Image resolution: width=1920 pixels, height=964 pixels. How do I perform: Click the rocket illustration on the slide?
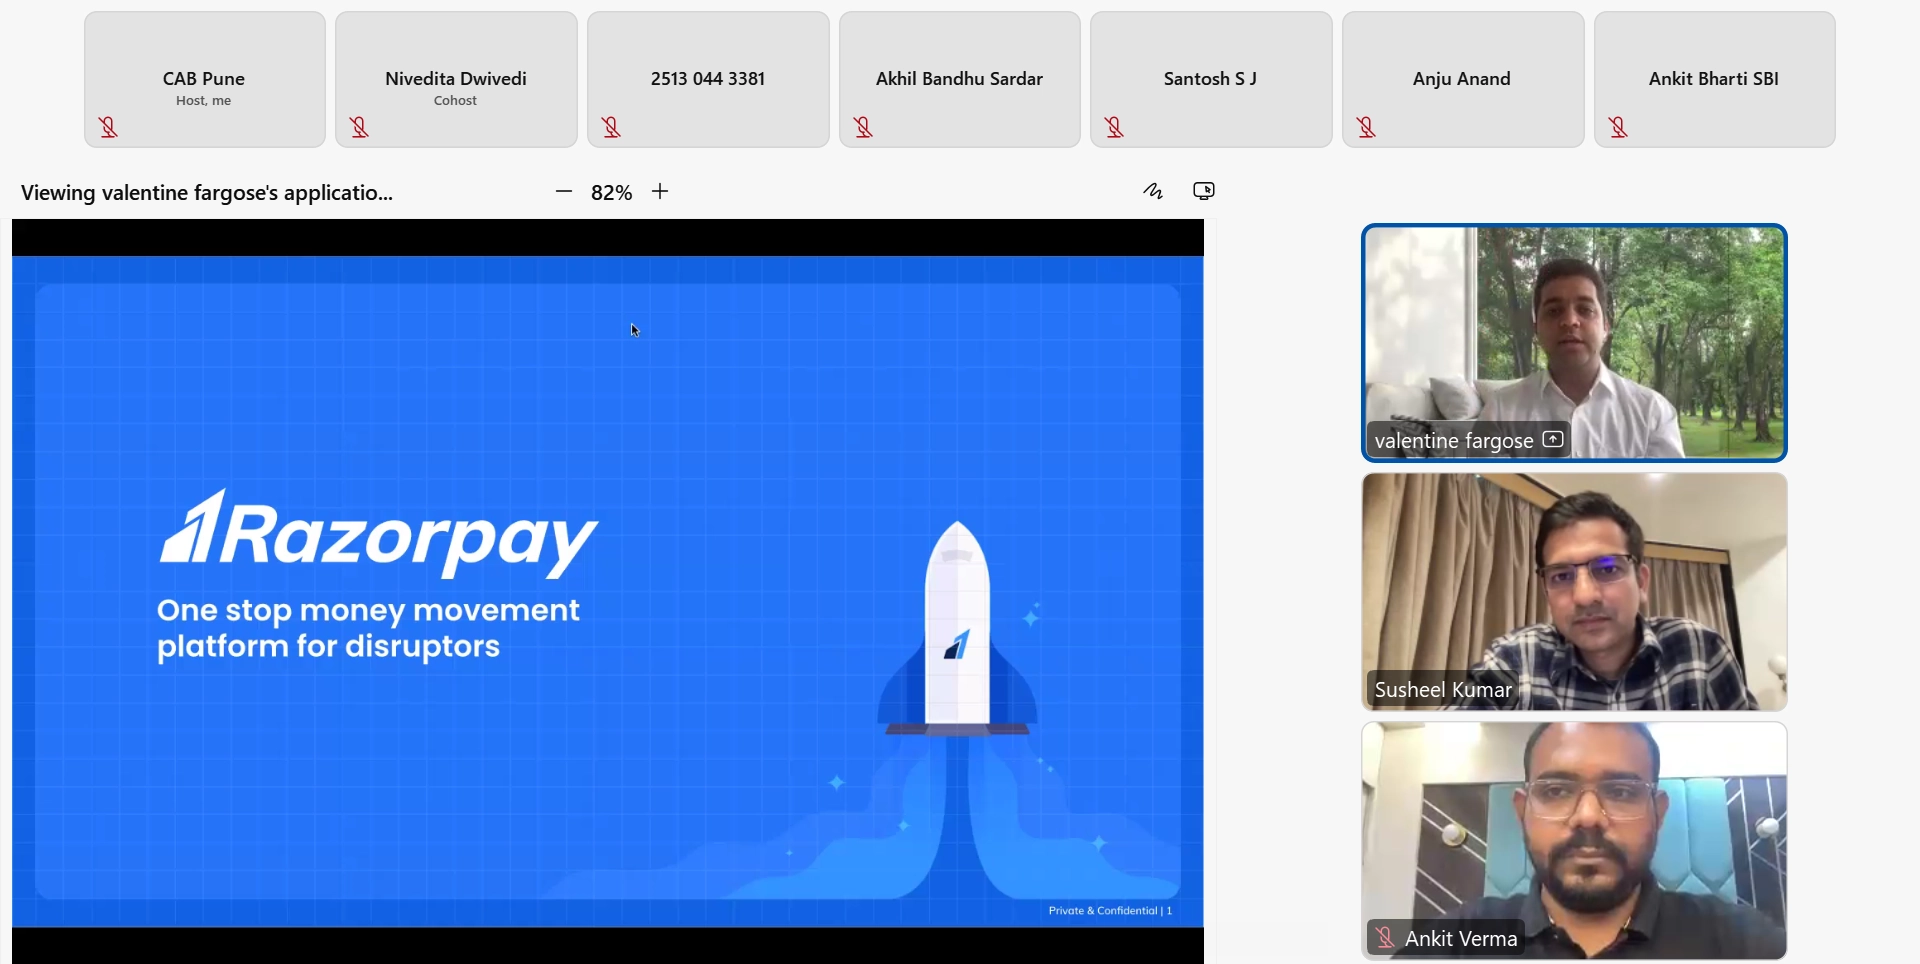tap(957, 628)
